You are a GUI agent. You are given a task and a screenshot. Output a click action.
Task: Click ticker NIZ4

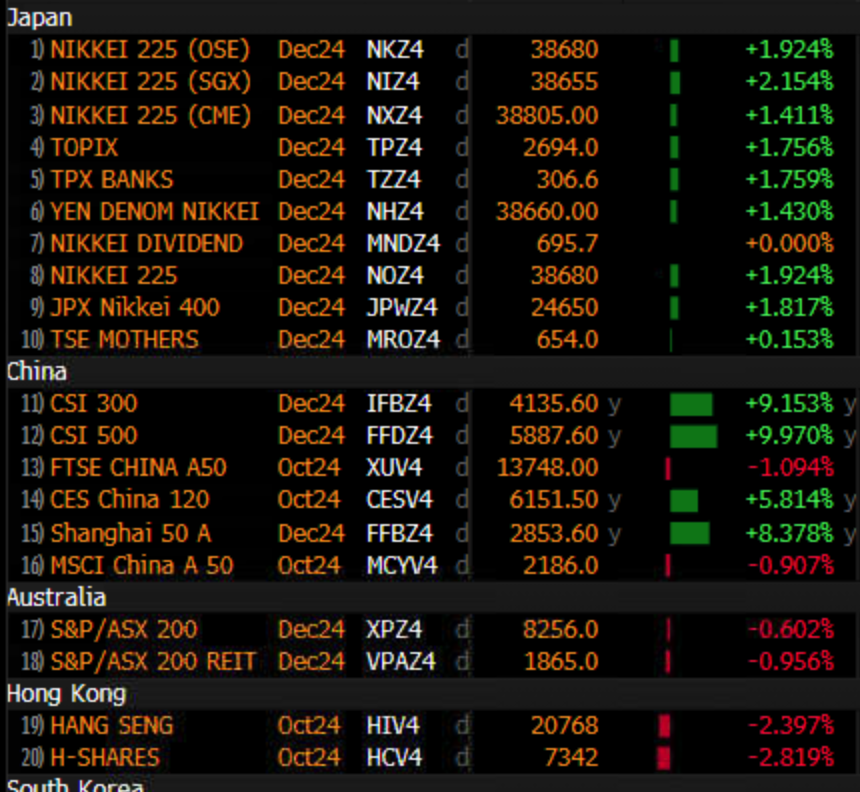[x=393, y=82]
